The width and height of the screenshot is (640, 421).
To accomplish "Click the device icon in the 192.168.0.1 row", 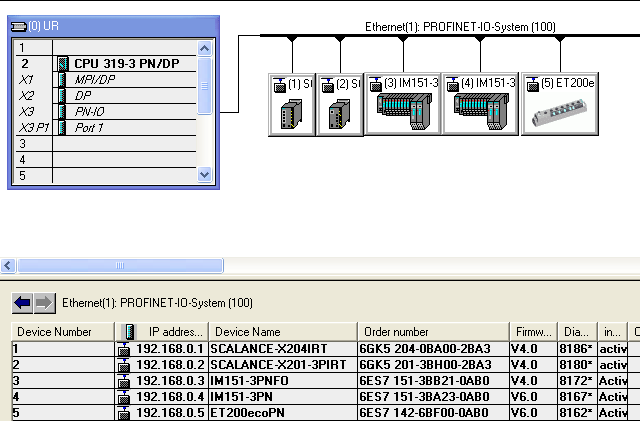I will (124, 349).
